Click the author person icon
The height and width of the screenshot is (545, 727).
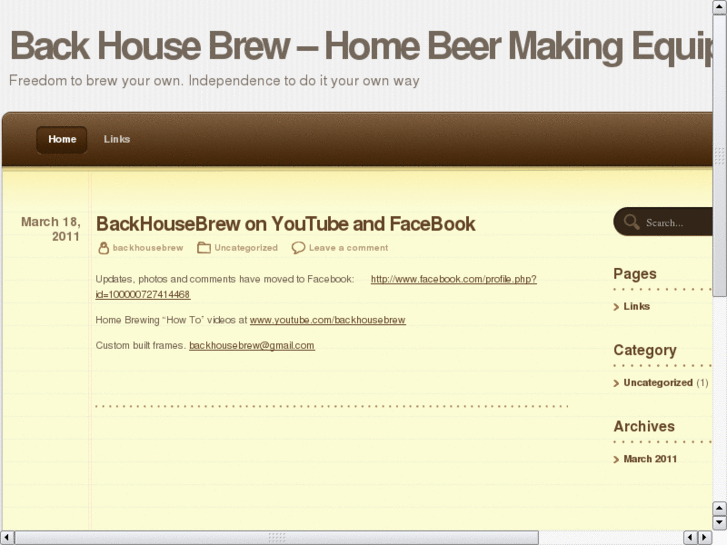(x=103, y=248)
